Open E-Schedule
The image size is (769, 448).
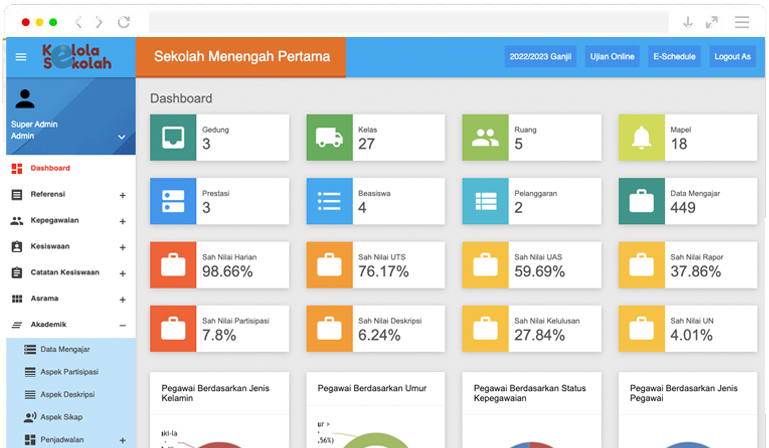tap(674, 56)
